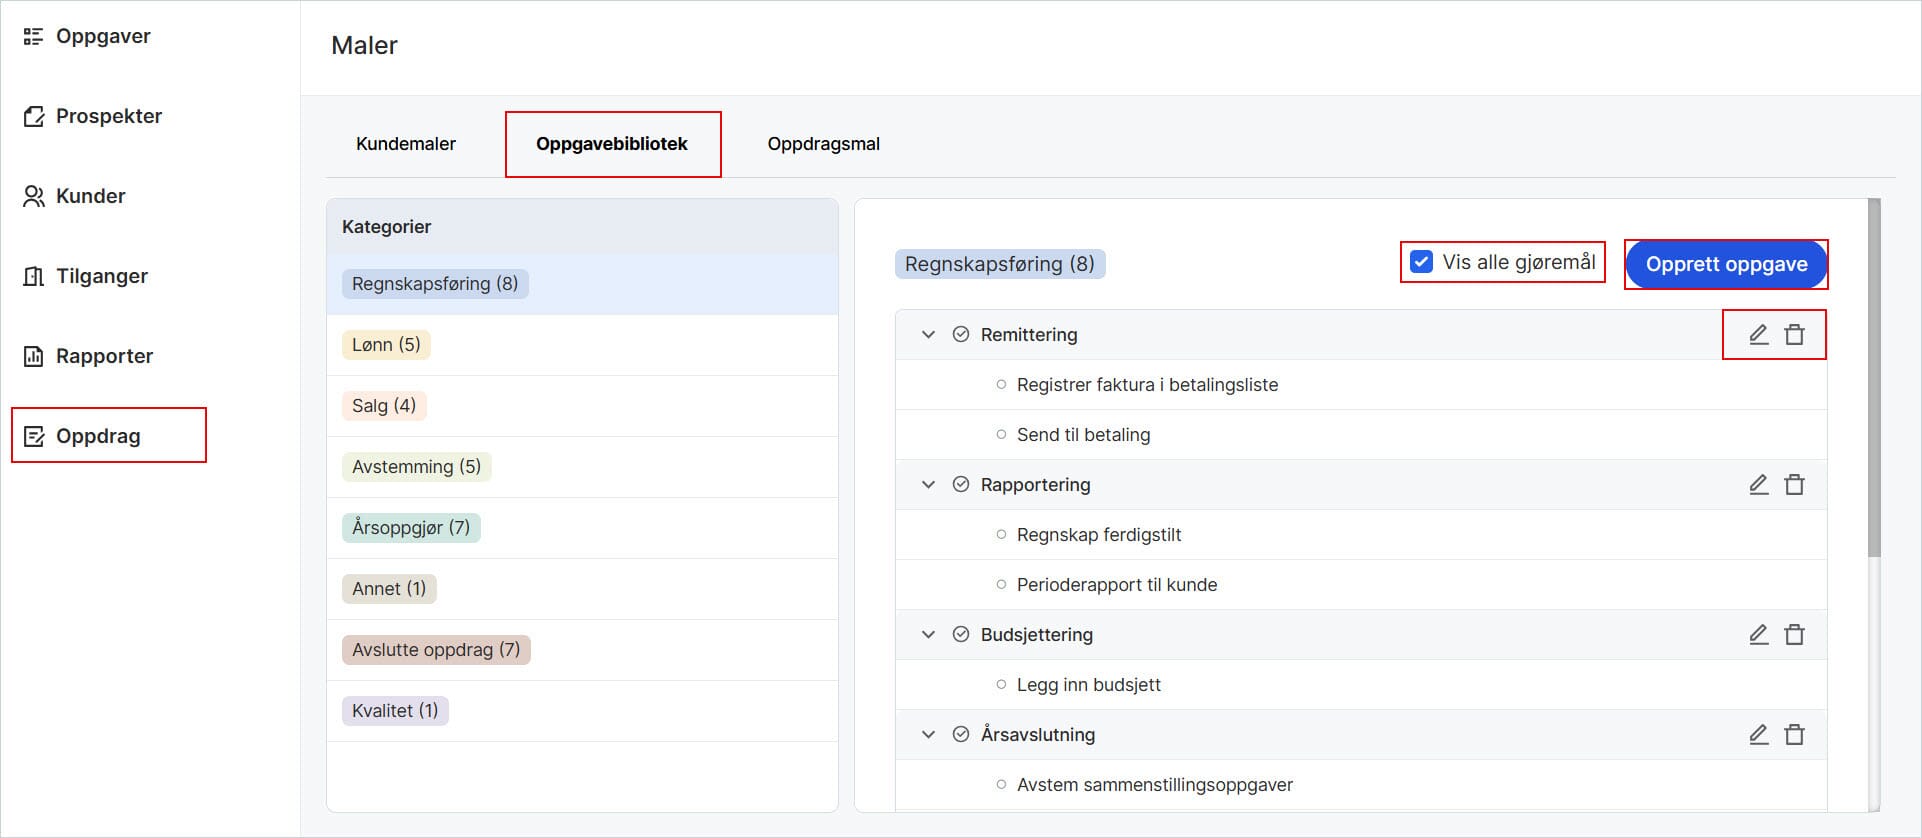This screenshot has width=1922, height=838.
Task: Select the Lønn (5) category tag
Action: coord(386,345)
